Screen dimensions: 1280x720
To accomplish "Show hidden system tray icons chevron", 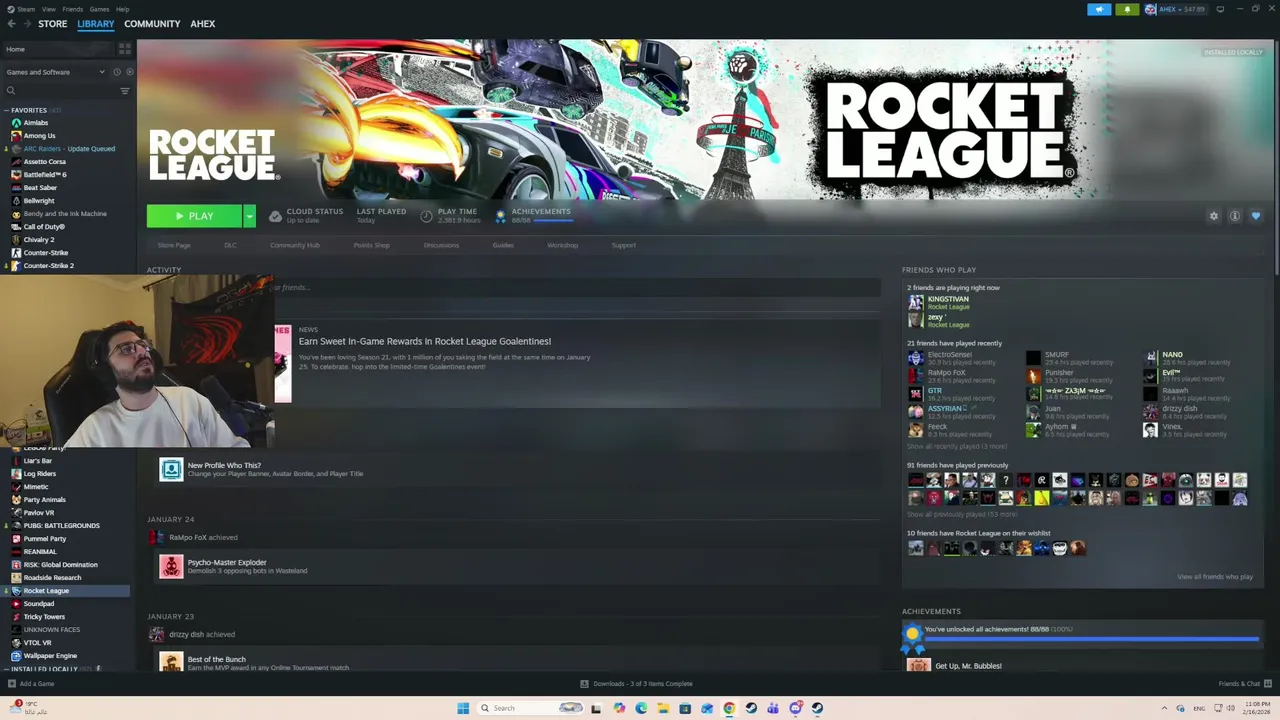I will [x=1165, y=708].
